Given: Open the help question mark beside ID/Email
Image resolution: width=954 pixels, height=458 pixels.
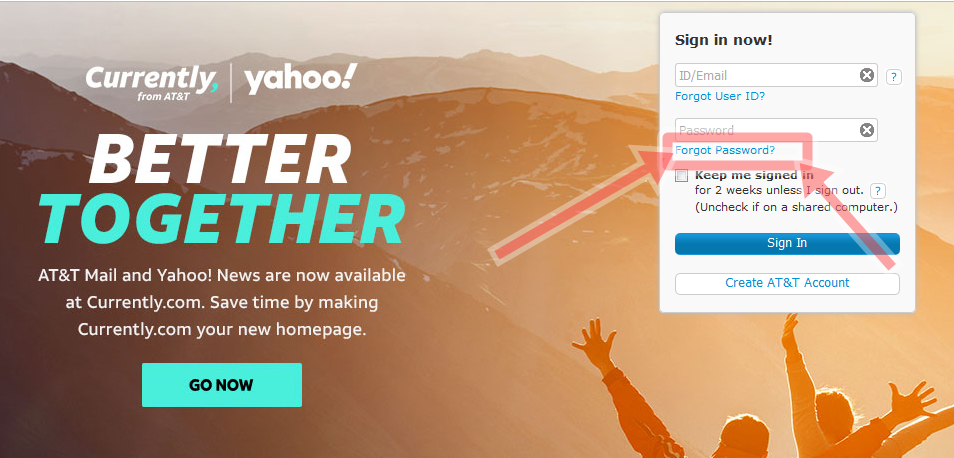Looking at the screenshot, I should (893, 77).
